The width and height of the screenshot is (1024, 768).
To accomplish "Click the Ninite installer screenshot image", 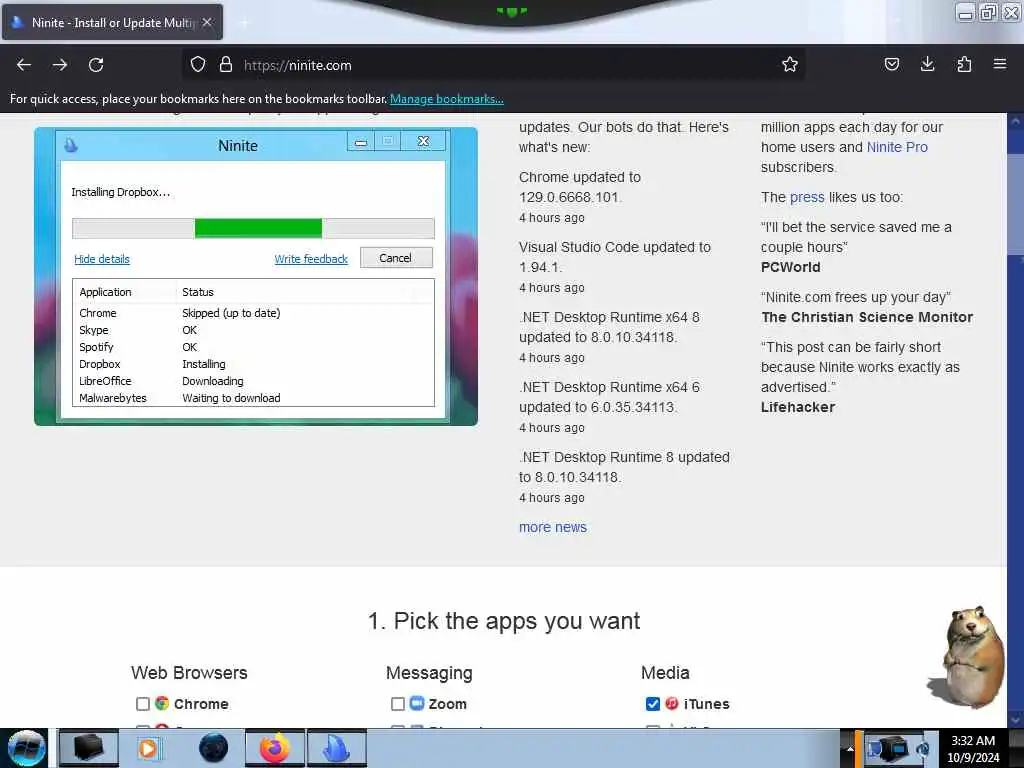I will (x=255, y=276).
